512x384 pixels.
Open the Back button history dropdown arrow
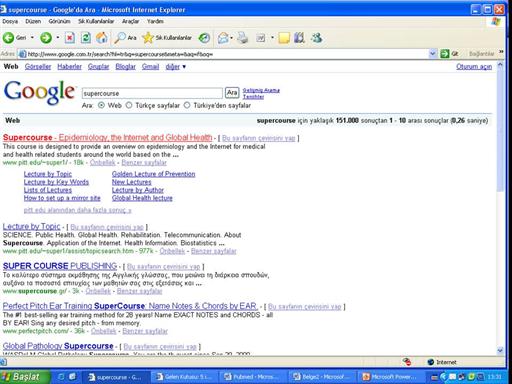32,38
